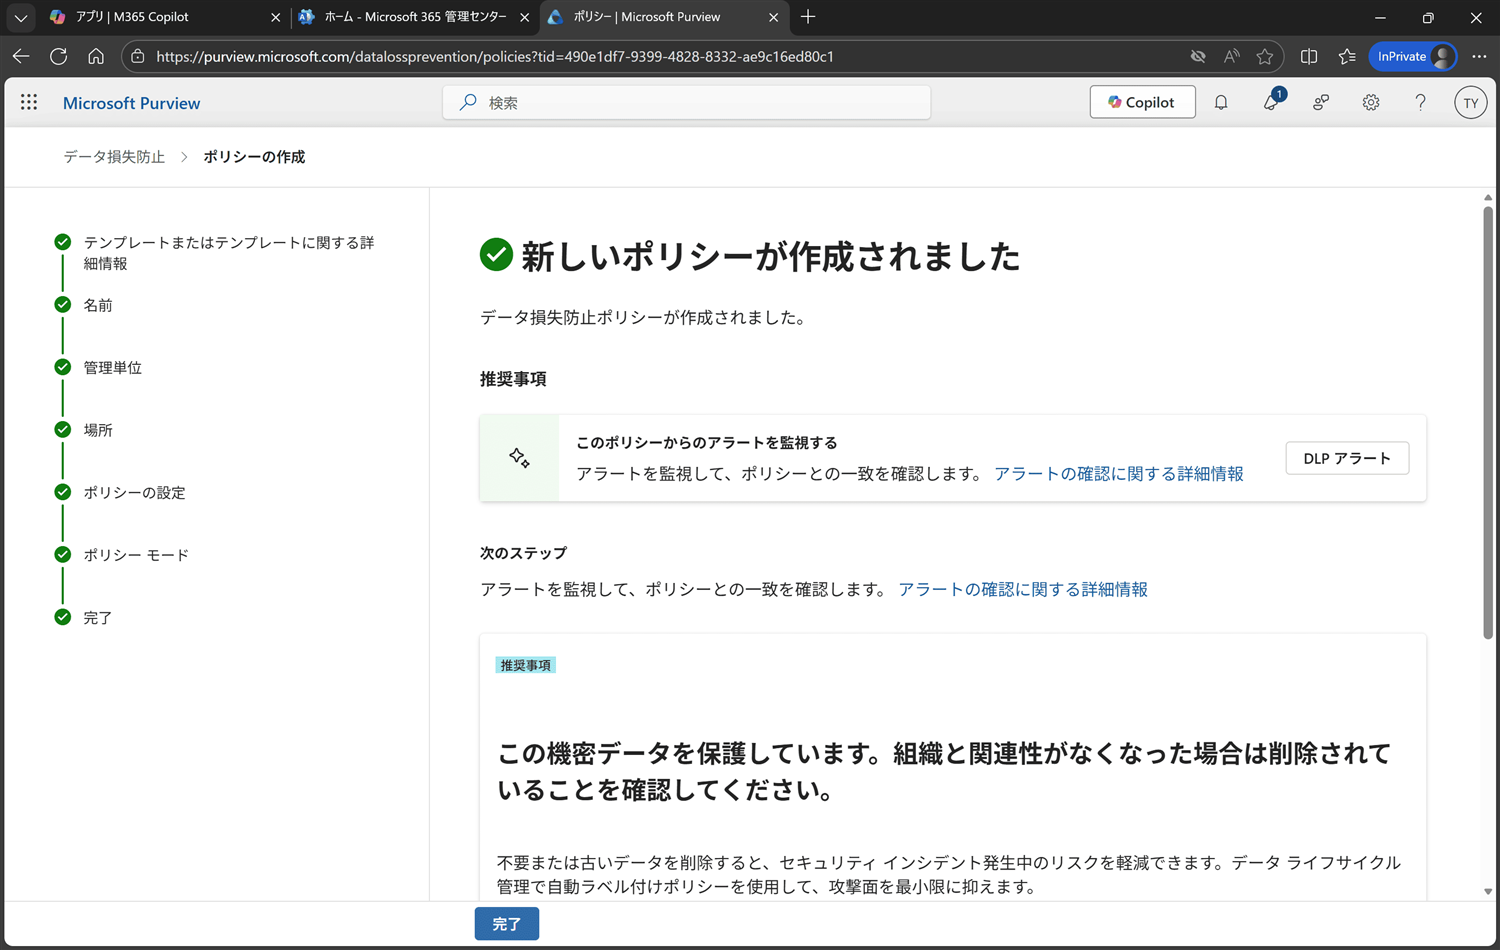Select the テンプレートまたはテンプレートに関する詳細情報 step
Image resolution: width=1500 pixels, height=950 pixels.
pyautogui.click(x=229, y=253)
